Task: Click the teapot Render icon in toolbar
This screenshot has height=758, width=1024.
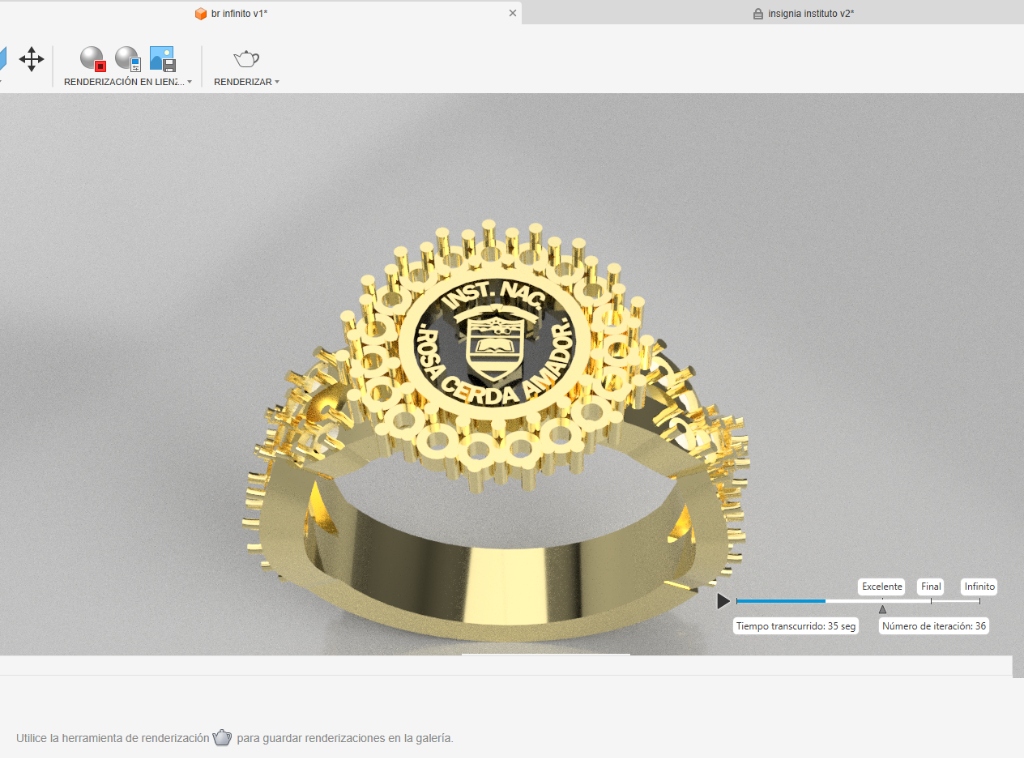Action: pos(246,58)
